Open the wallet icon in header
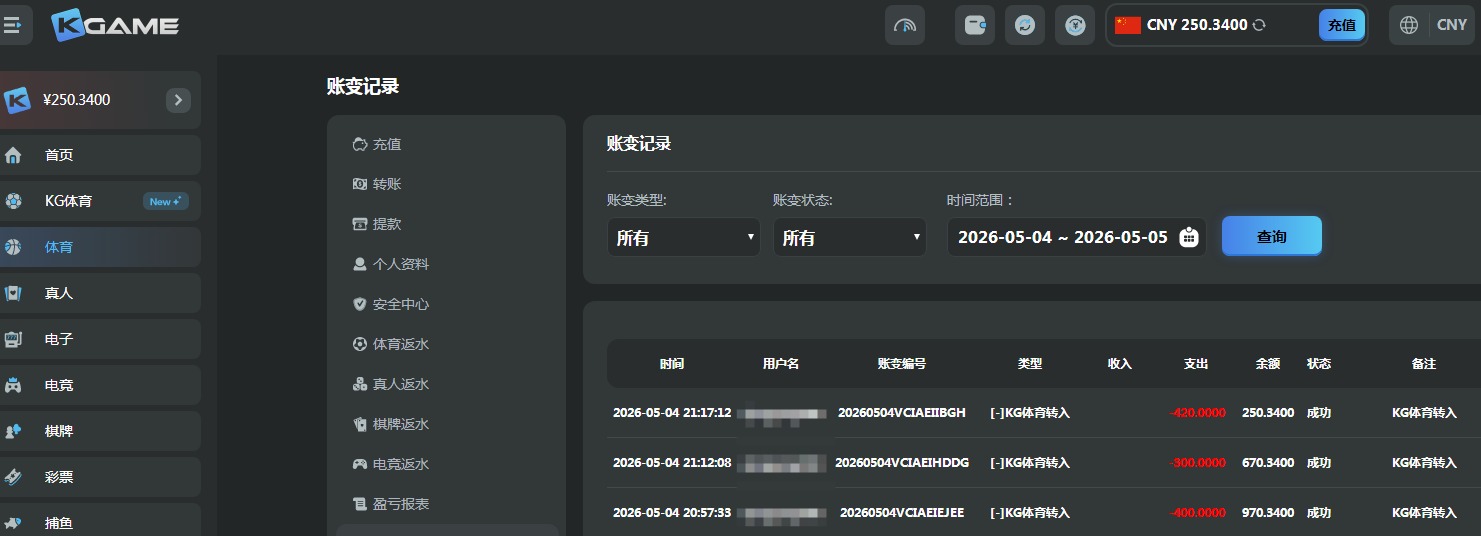Screen dimensions: 1481x536 point(975,25)
